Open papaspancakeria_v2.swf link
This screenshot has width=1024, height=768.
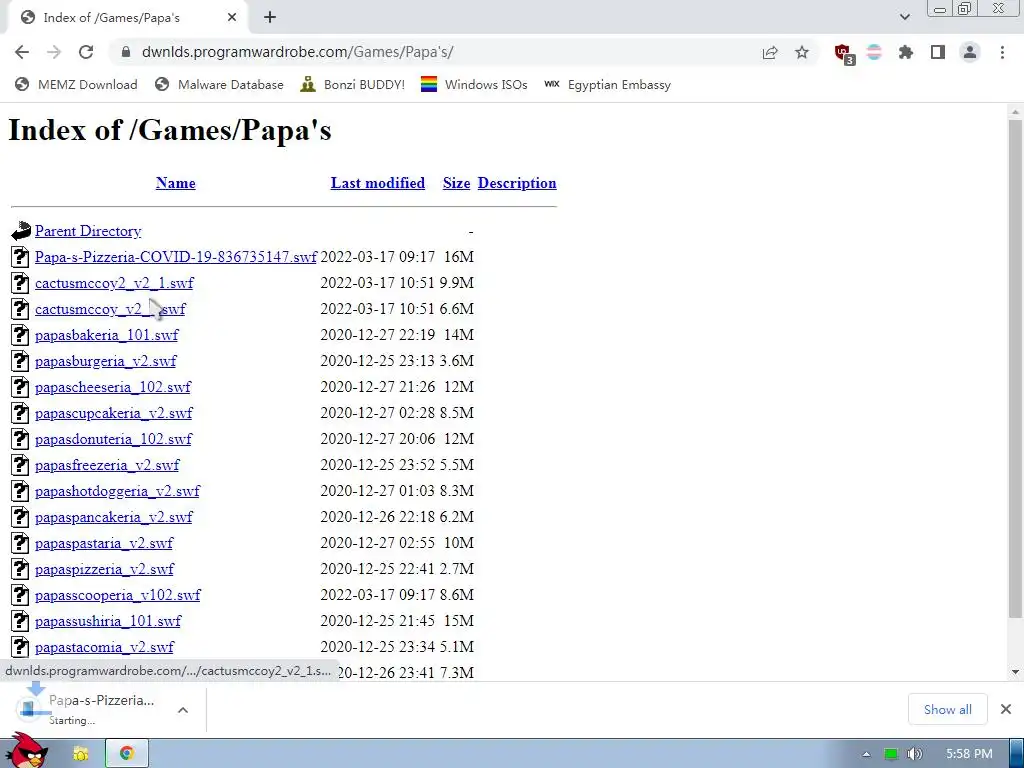pyautogui.click(x=114, y=517)
